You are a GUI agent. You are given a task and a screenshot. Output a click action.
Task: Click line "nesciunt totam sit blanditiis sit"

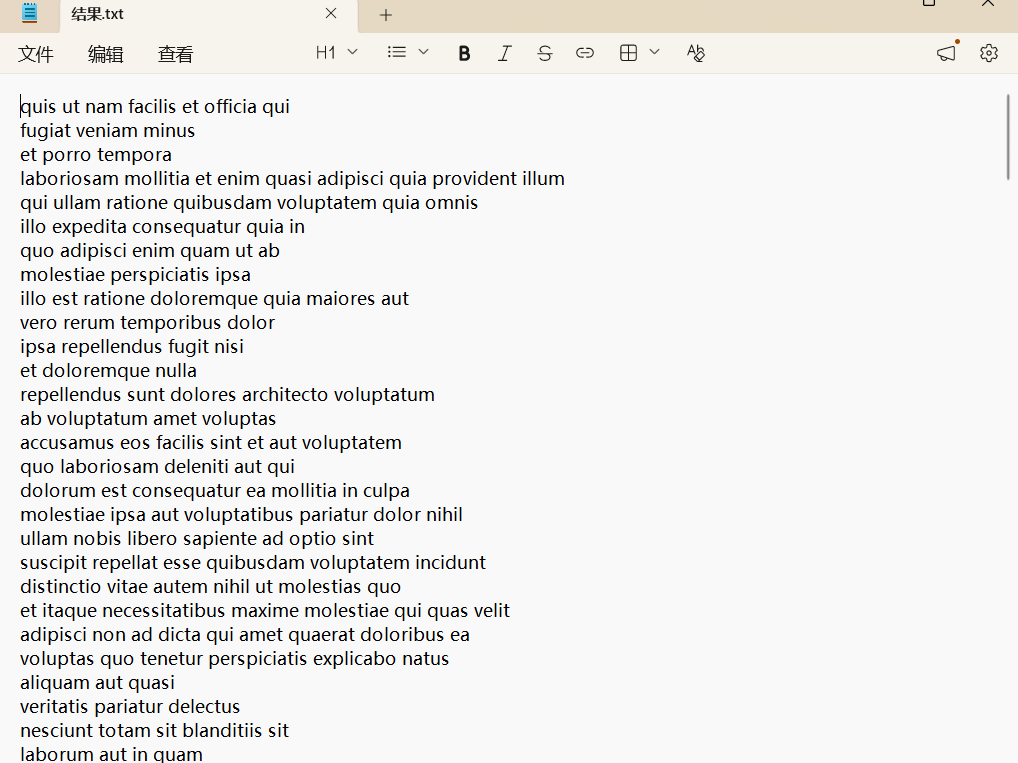(155, 731)
